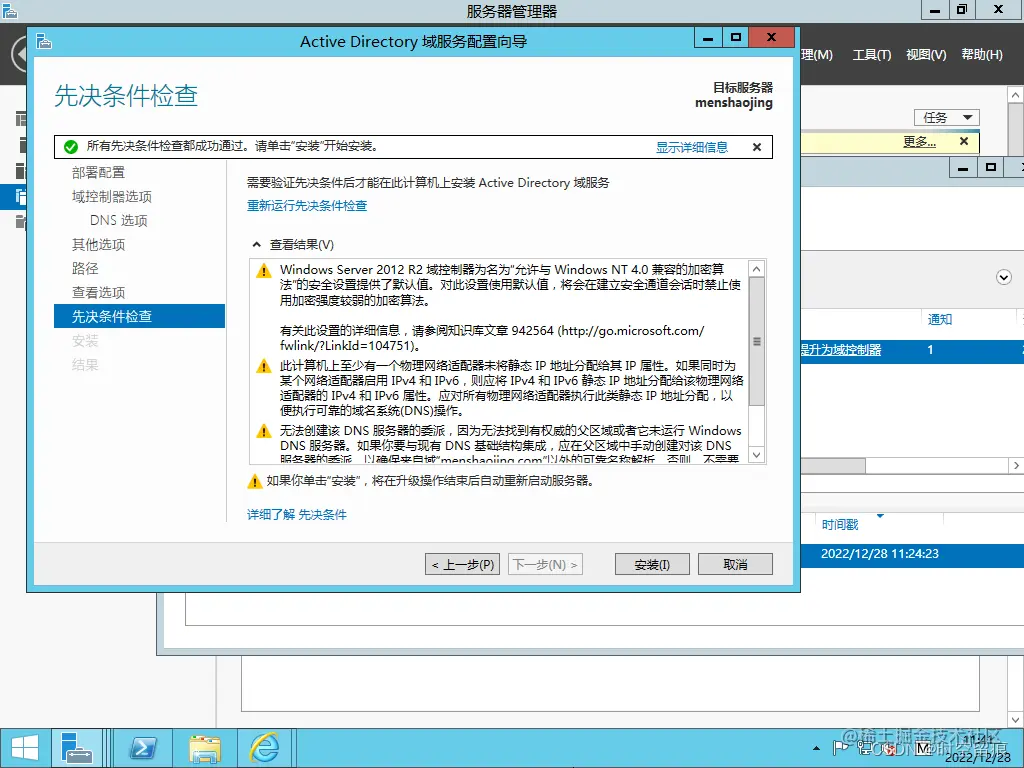Select 其他选项 step in sidebar
This screenshot has width=1024, height=768.
[x=98, y=244]
